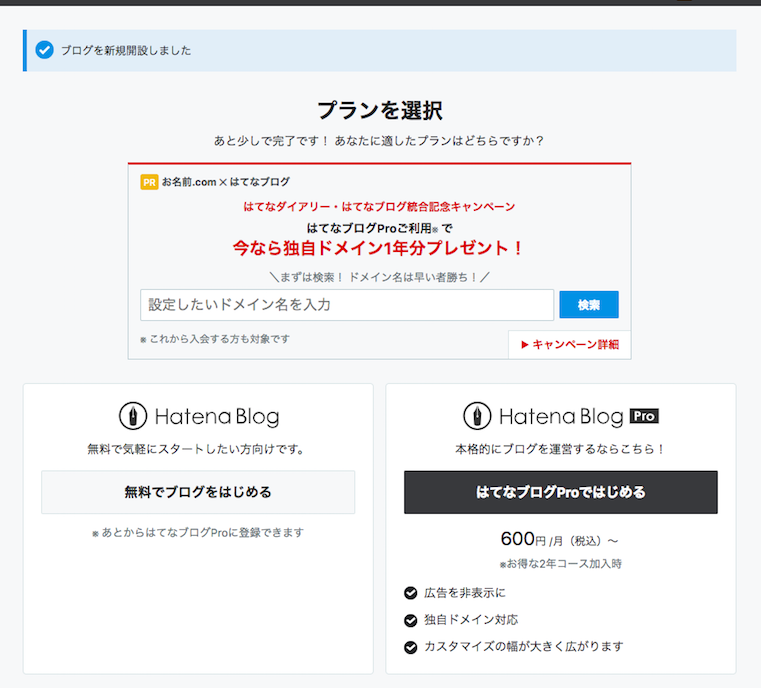Click お得な2年コース加入時 note

[561, 564]
